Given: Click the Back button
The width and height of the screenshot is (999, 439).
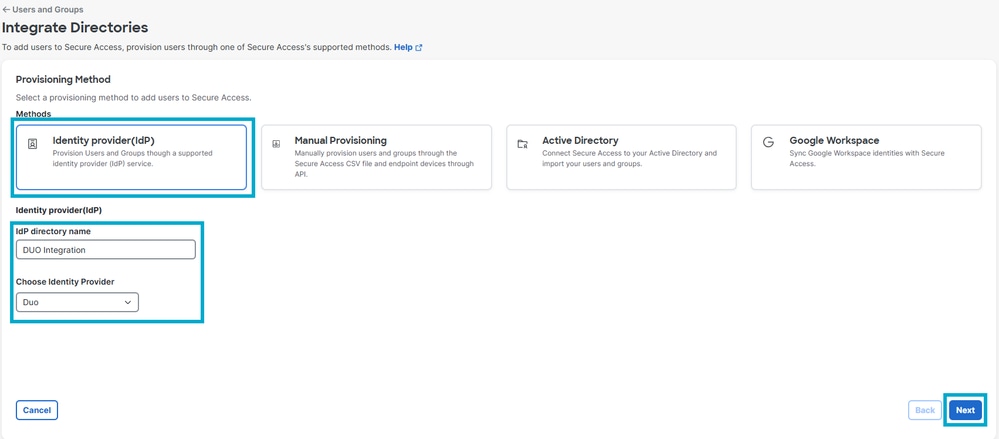Looking at the screenshot, I should point(924,410).
